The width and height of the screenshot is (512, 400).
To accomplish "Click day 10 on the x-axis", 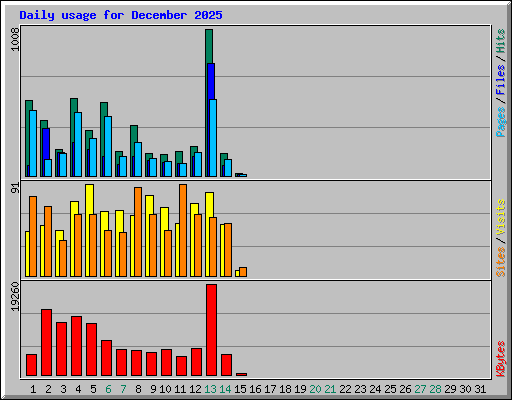I will 165,389.
